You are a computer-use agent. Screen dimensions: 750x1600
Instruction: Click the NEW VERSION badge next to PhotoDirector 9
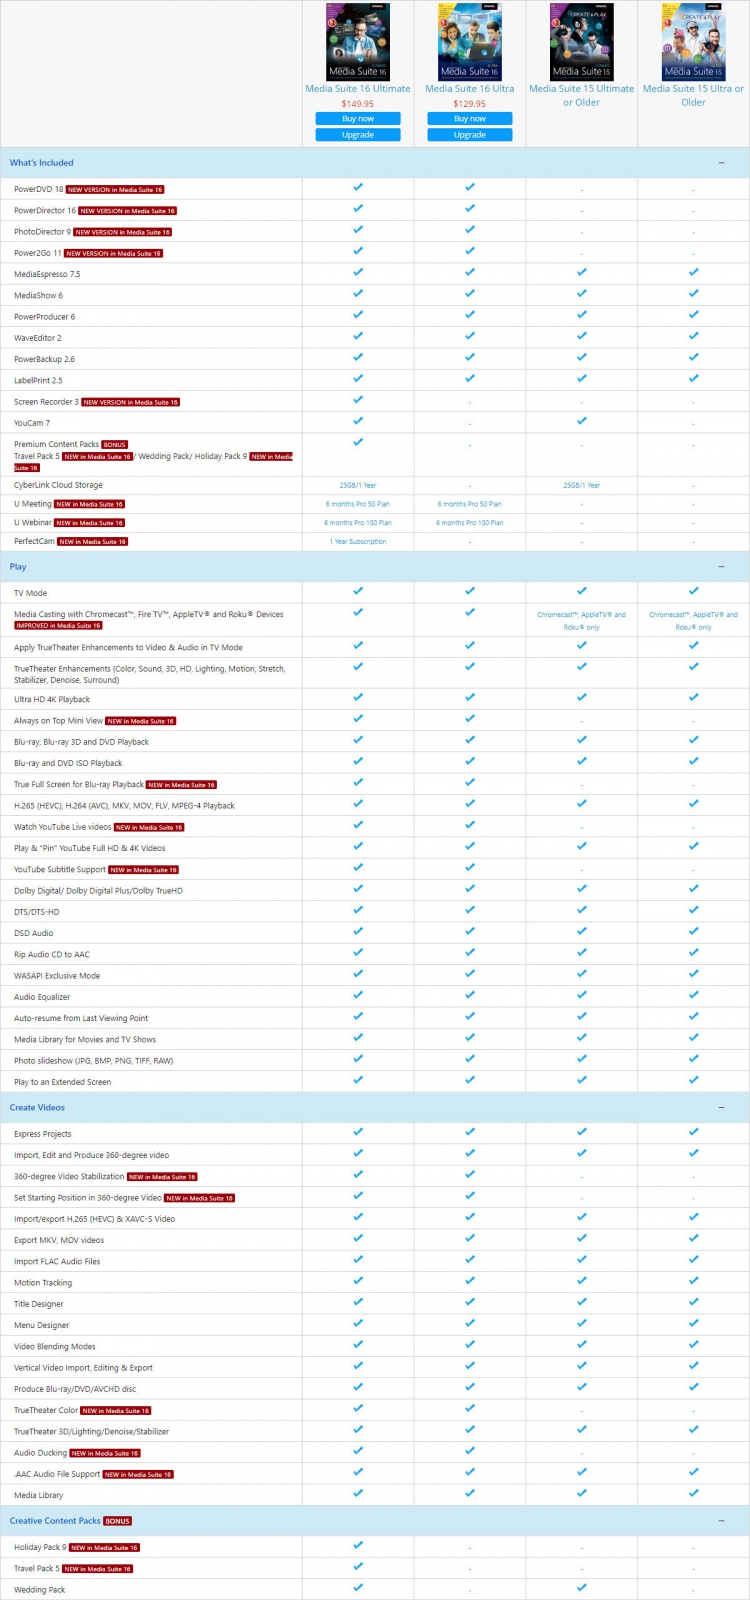point(122,232)
